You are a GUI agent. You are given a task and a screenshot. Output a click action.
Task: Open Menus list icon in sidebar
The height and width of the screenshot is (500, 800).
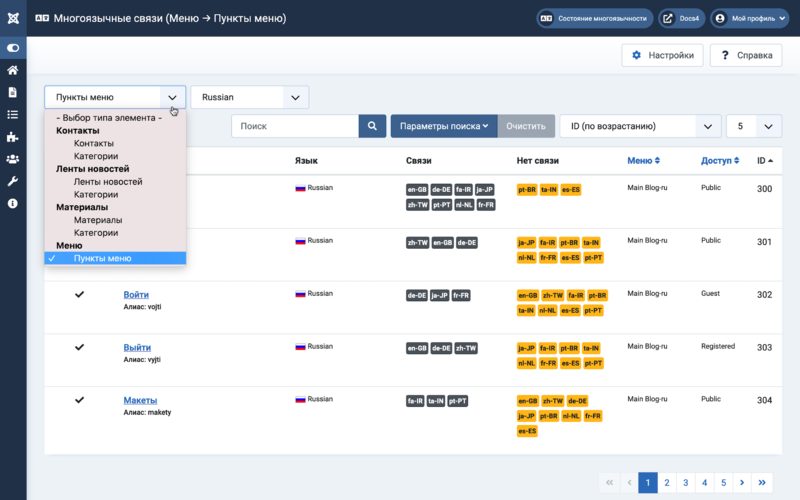click(13, 115)
